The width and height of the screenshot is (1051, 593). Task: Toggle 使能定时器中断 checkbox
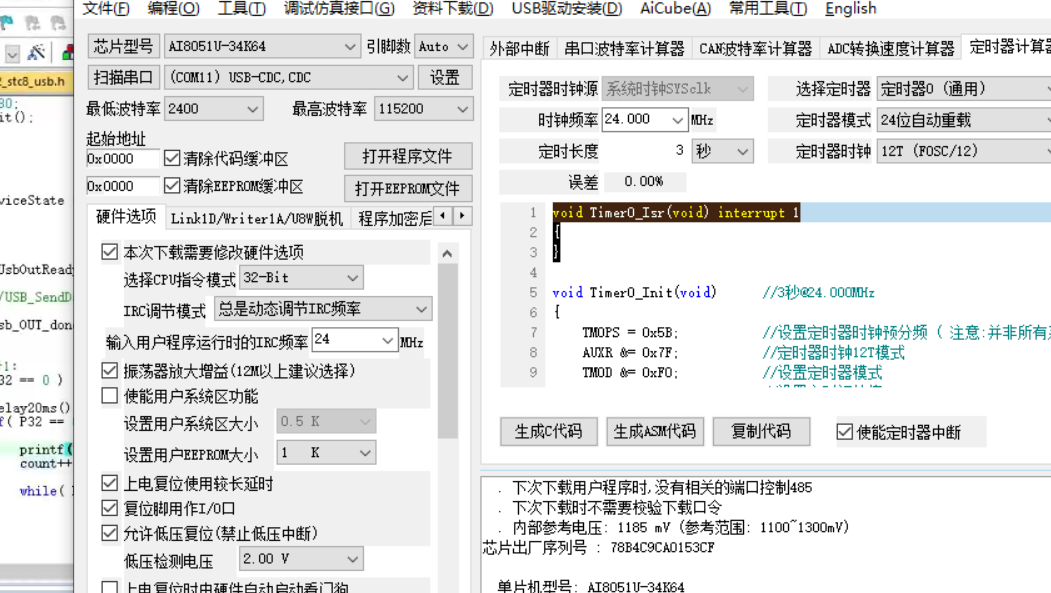tap(845, 432)
